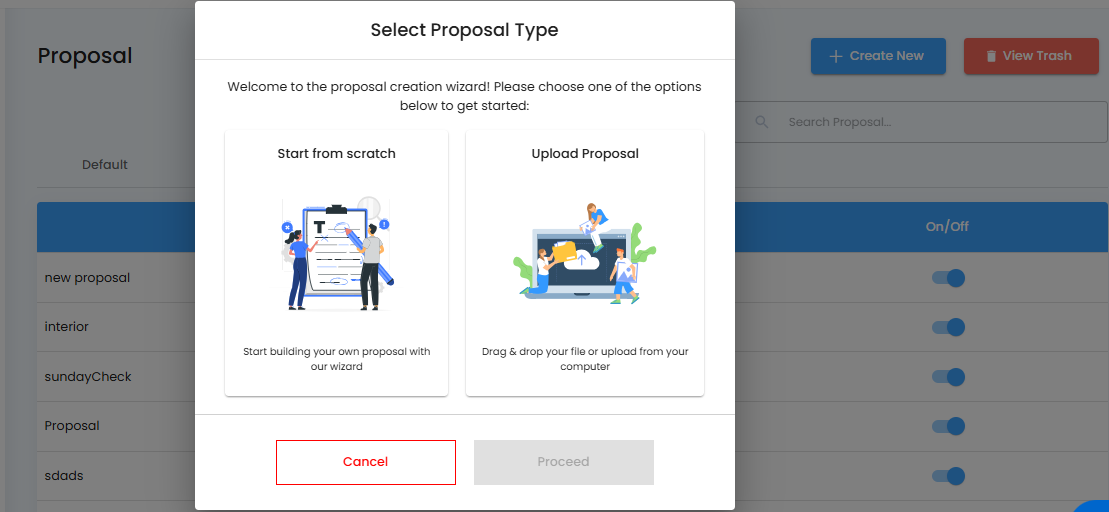Click the Upload Proposal illustration

click(x=585, y=255)
